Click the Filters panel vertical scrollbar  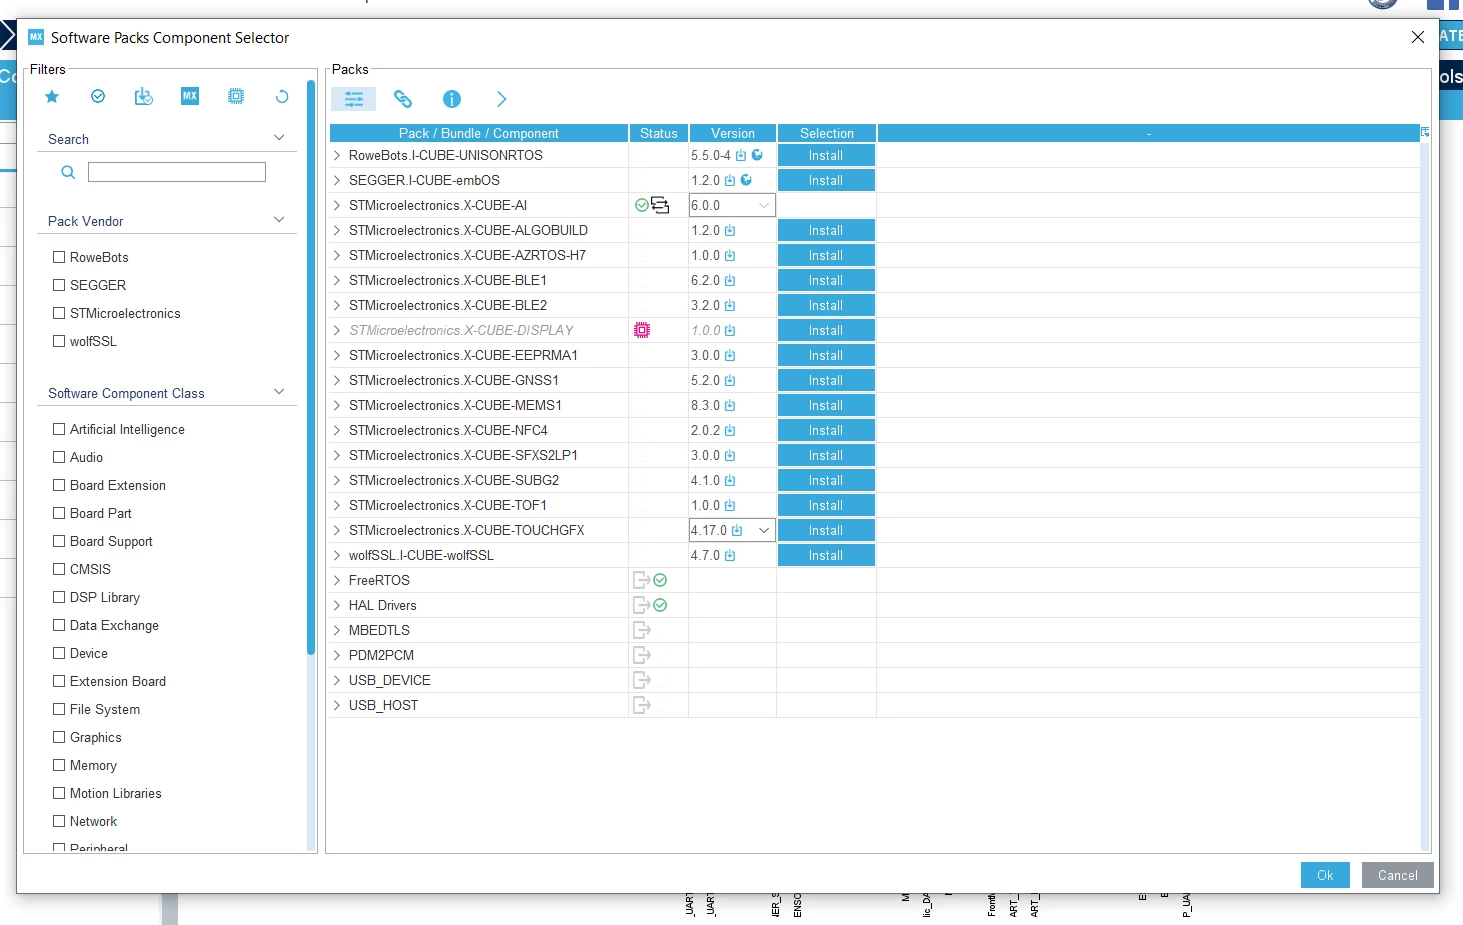tap(311, 370)
